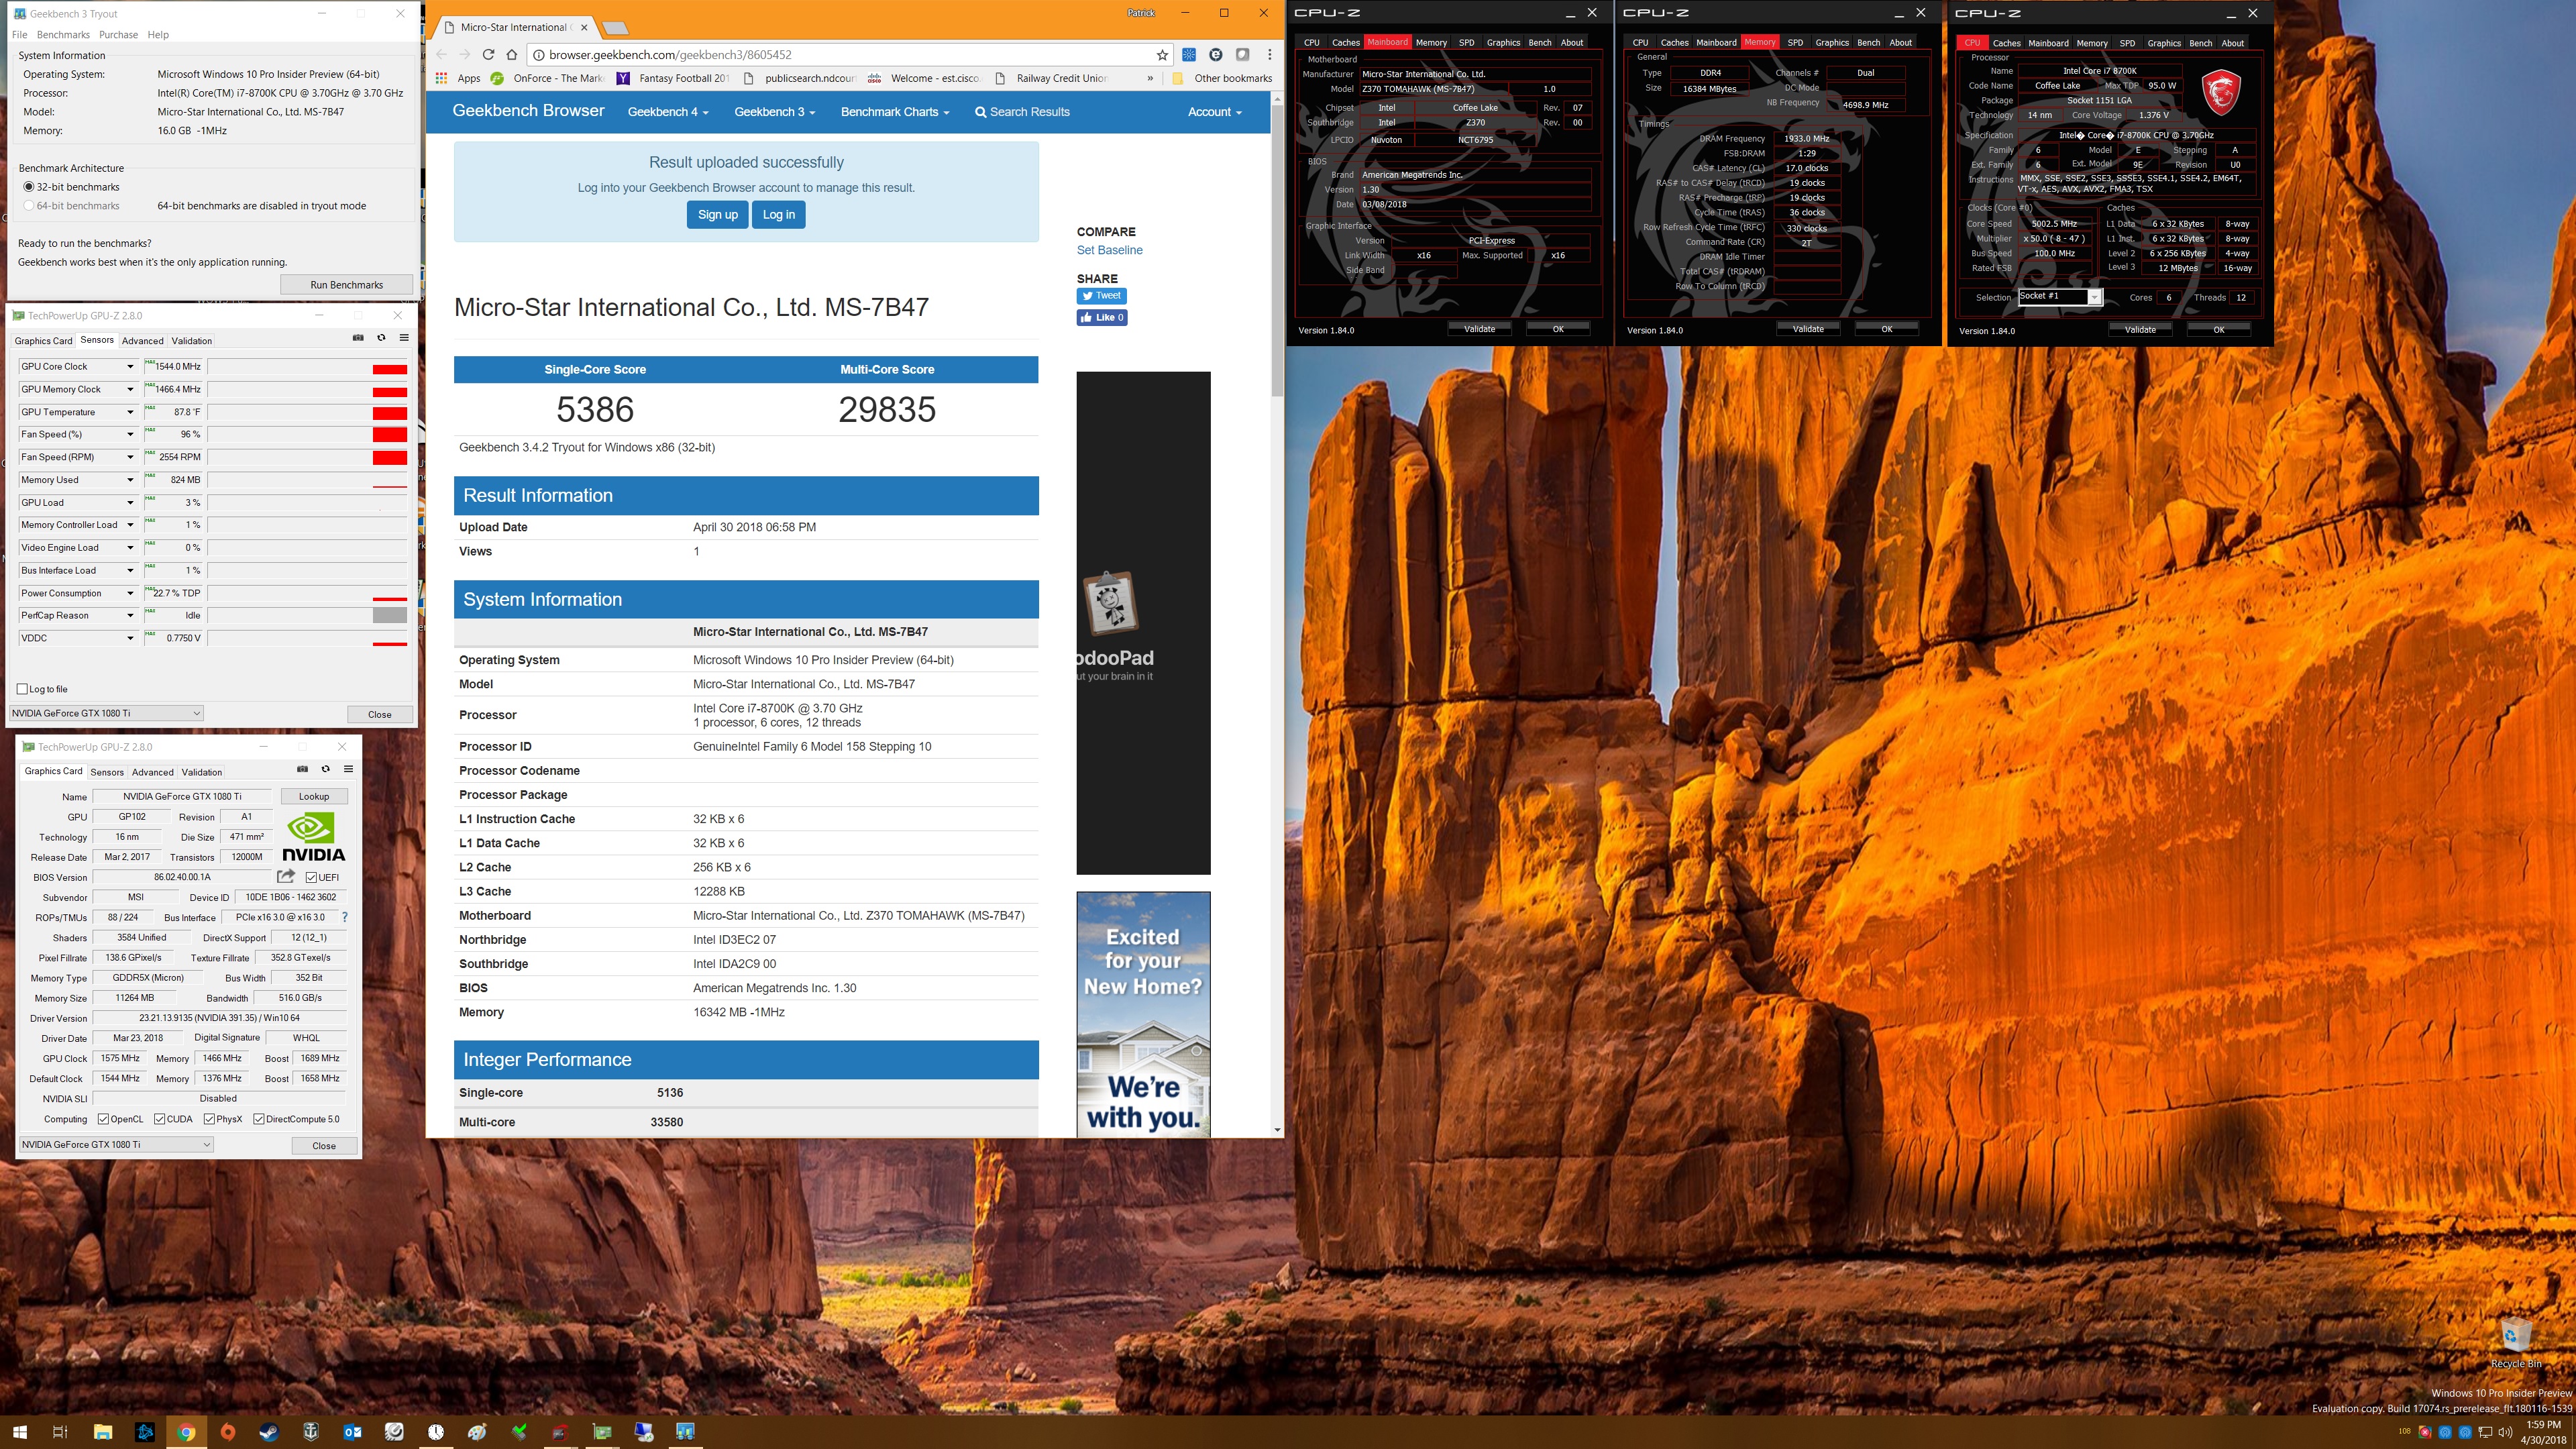Open GPU selector dropdown in GPU-Z Sensors window
This screenshot has height=1449, width=2576.
106,713
